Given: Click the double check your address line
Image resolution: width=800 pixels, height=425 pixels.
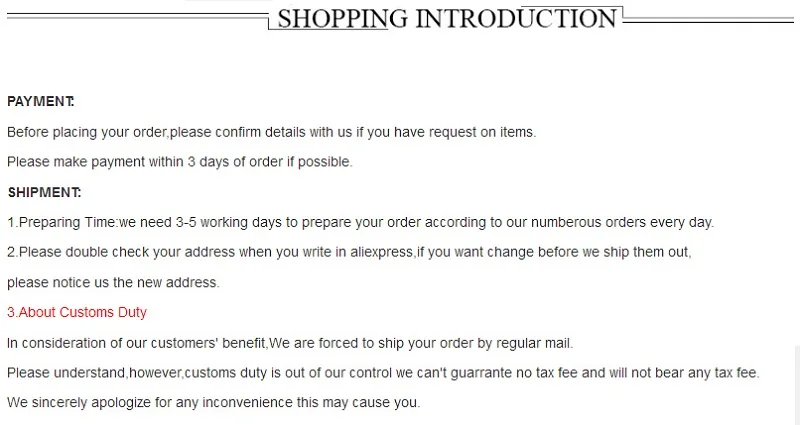Looking at the screenshot, I should click(x=349, y=252).
